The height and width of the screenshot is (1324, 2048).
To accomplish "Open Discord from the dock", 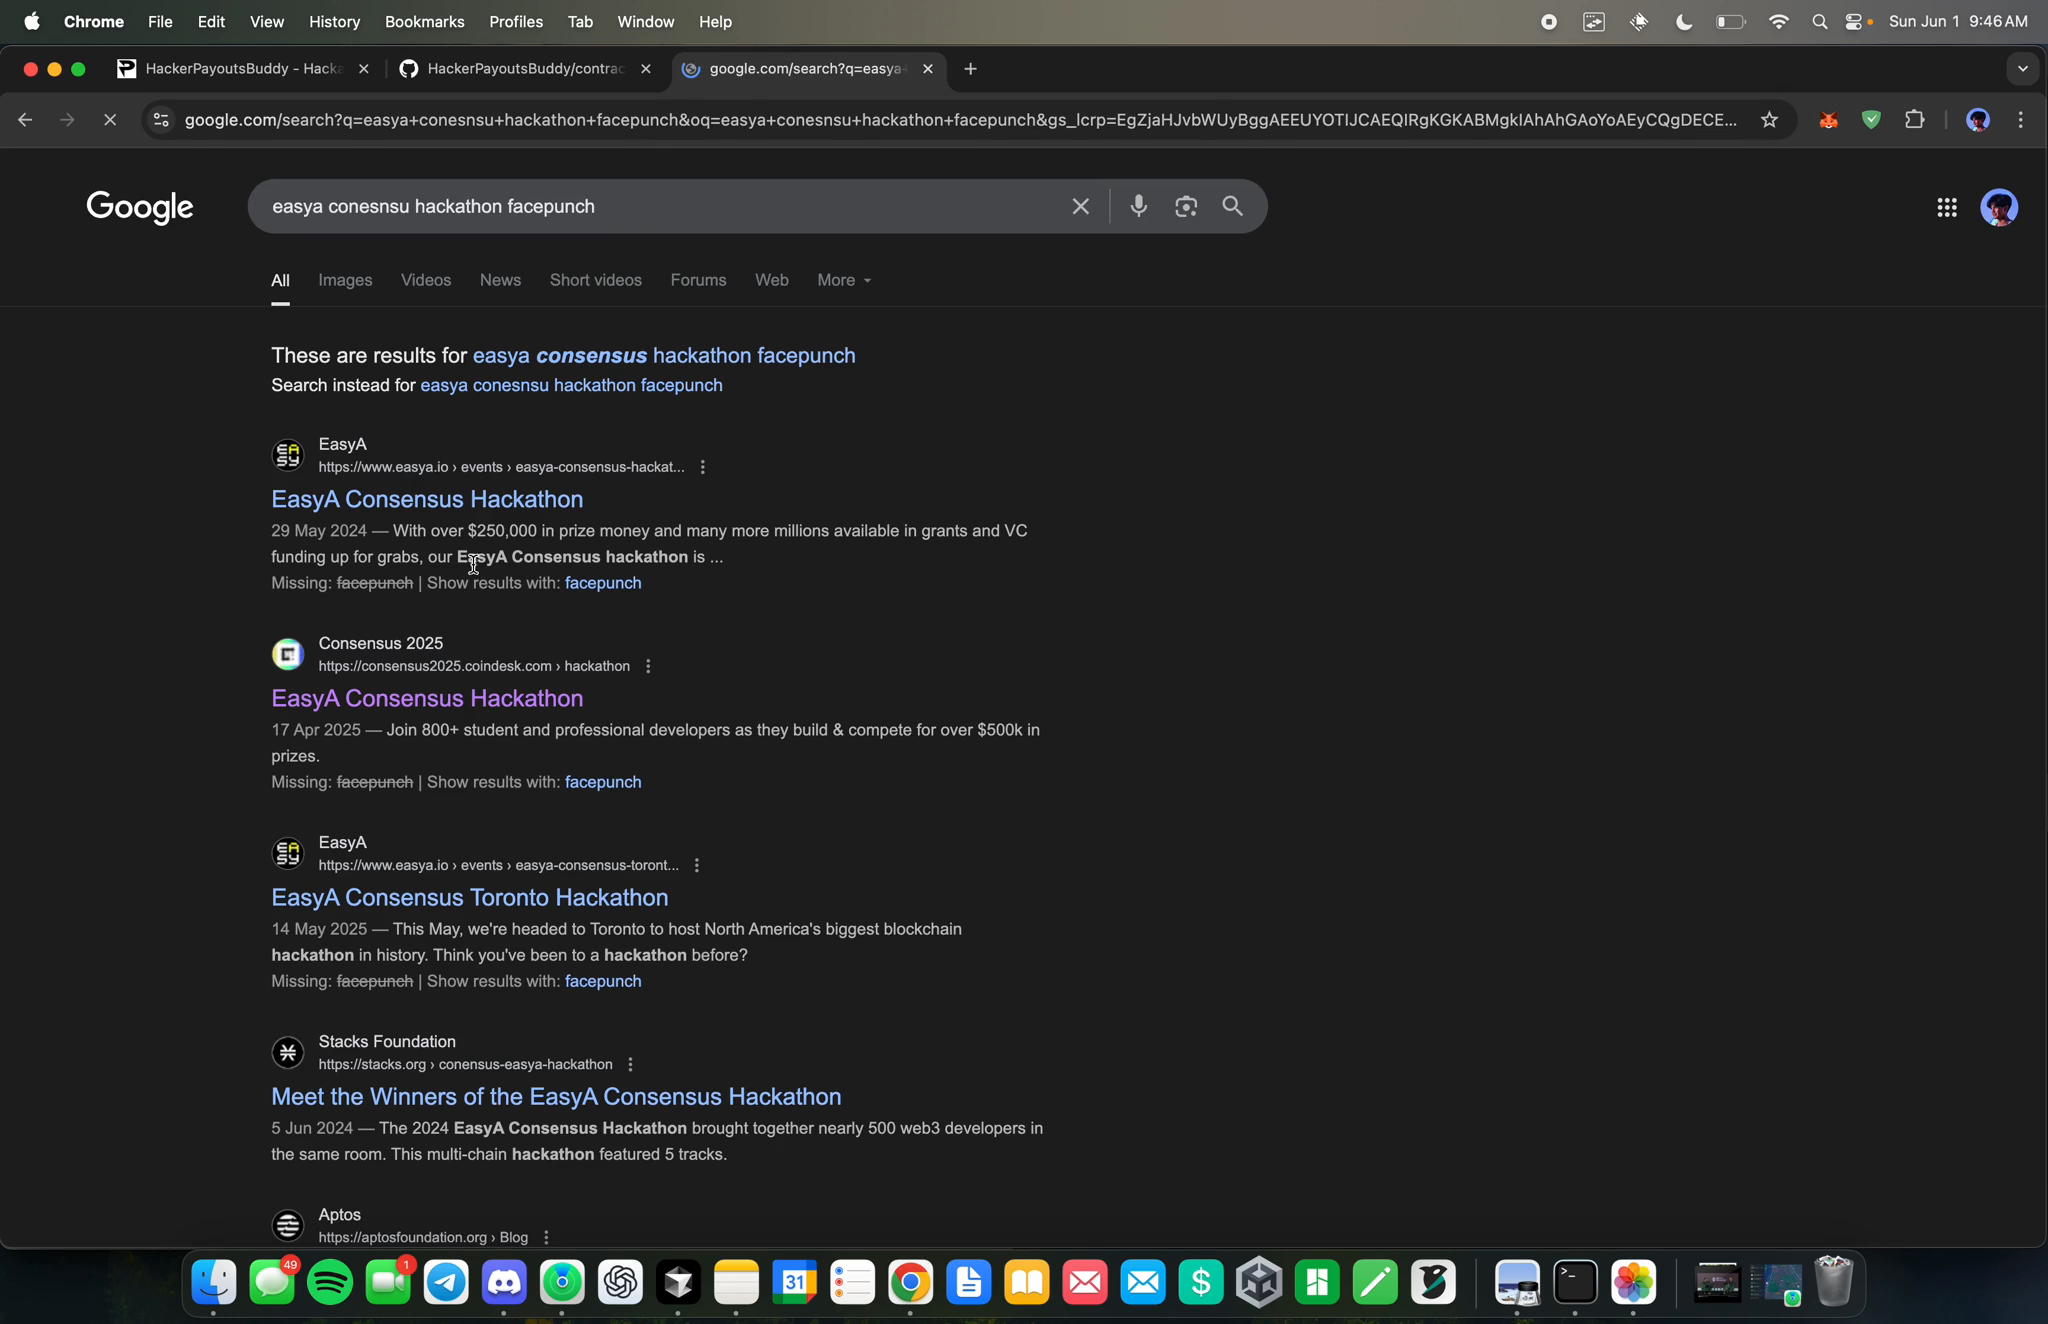I will tap(504, 1282).
